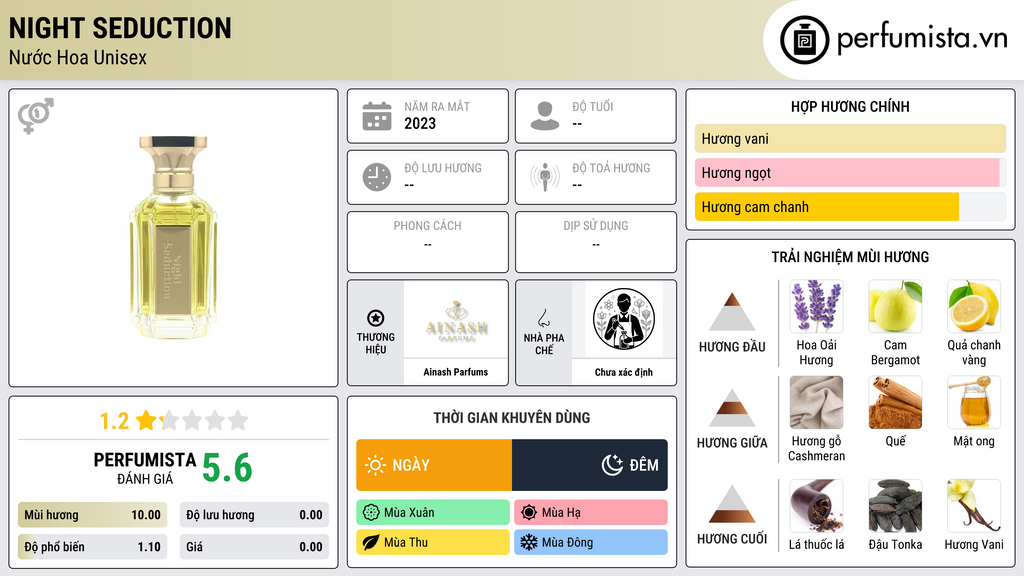This screenshot has height=576, width=1024.
Task: Select the Hương gỗ Cashmeran image
Action: tap(816, 402)
